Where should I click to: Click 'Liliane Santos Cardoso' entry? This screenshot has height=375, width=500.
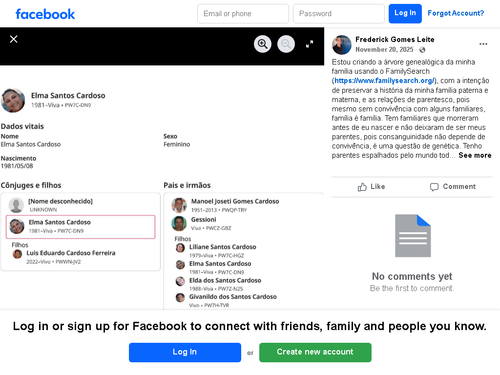coord(223,247)
